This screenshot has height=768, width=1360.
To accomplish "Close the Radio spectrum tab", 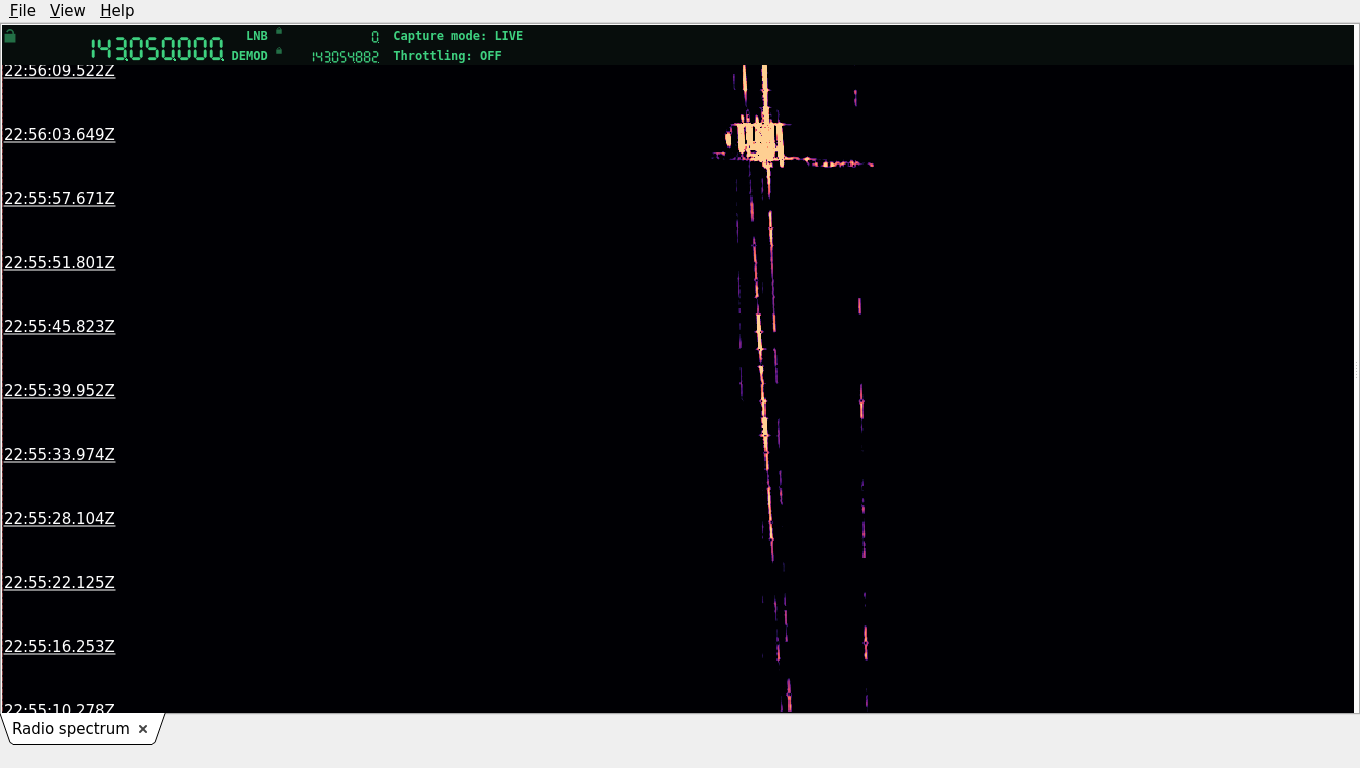I will [x=143, y=729].
